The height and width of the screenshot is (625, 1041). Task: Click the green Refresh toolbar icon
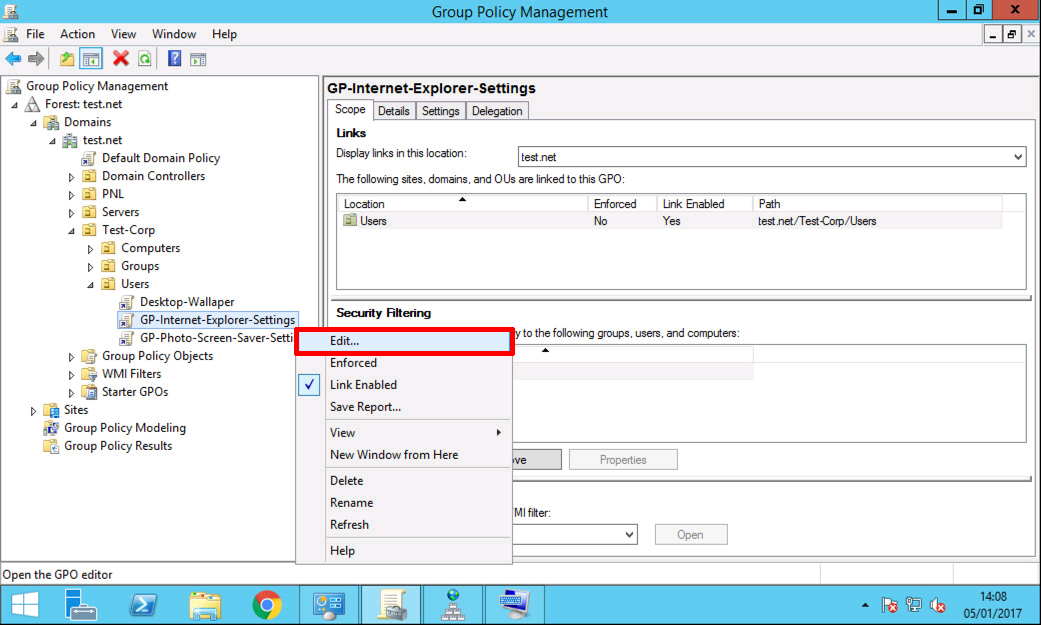tap(145, 59)
